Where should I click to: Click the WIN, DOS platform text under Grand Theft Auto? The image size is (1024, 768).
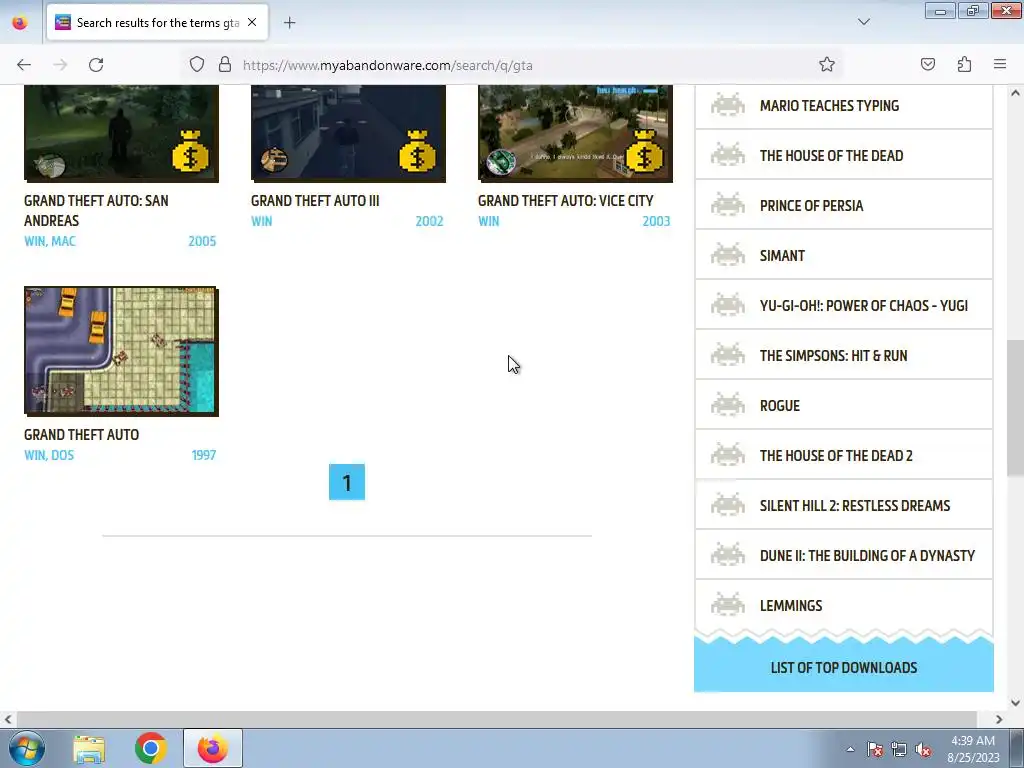[x=49, y=455]
